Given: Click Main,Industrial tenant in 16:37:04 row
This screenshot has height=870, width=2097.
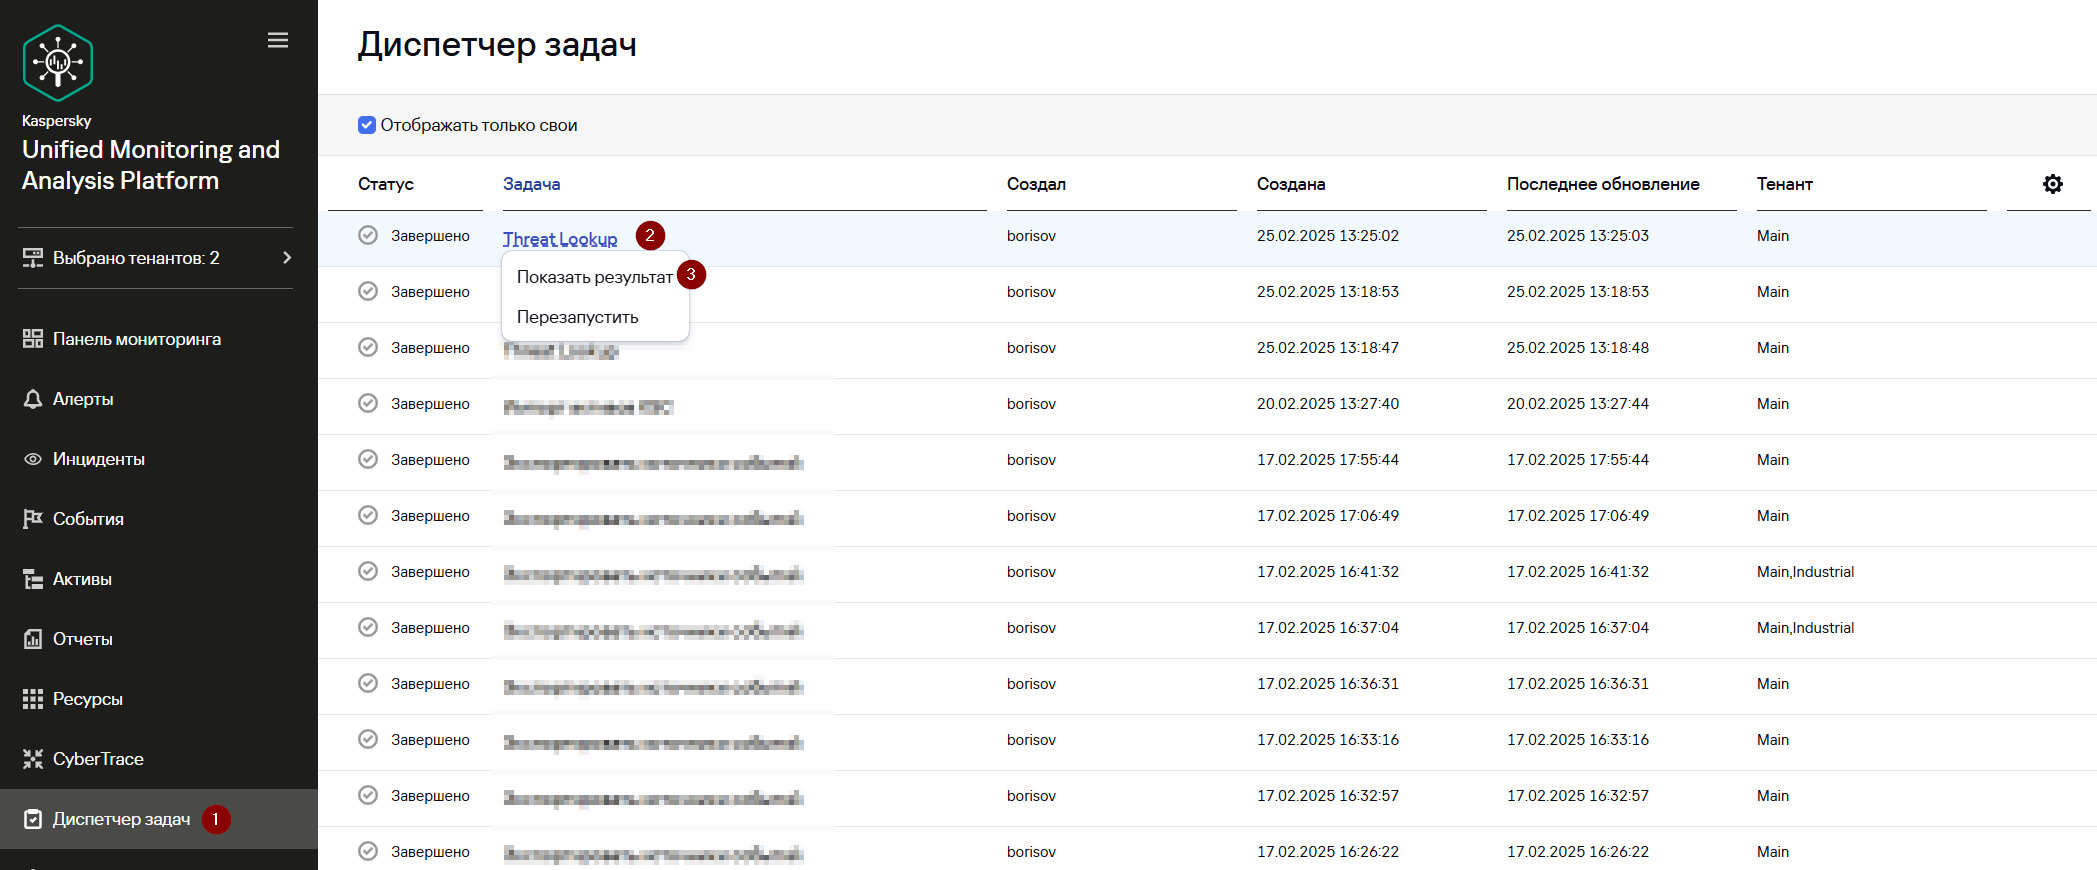Looking at the screenshot, I should (x=1805, y=628).
